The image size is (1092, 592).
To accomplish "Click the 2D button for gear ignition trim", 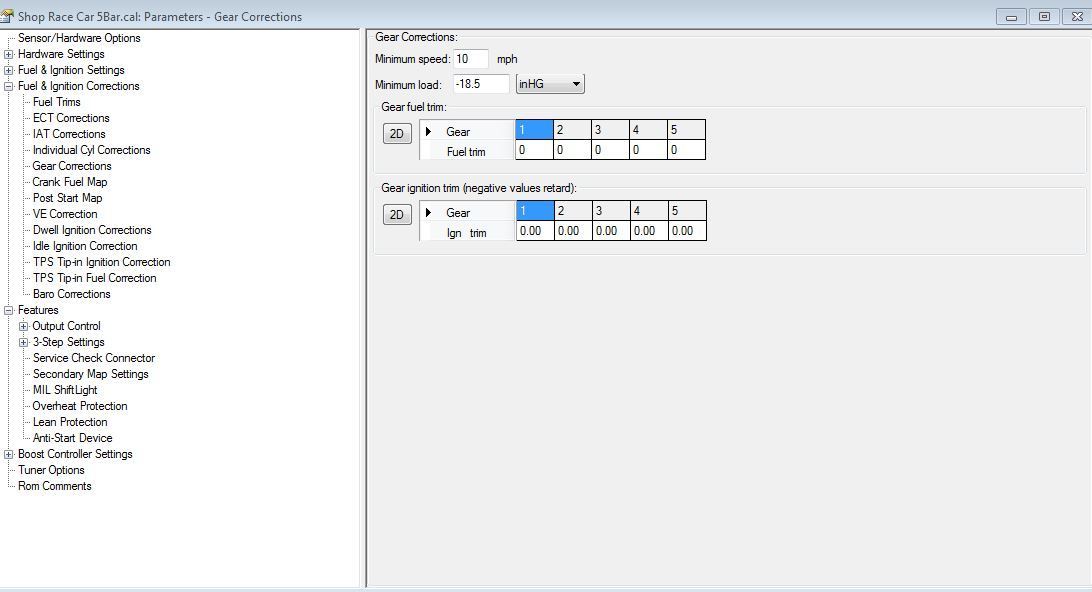I will pos(397,214).
